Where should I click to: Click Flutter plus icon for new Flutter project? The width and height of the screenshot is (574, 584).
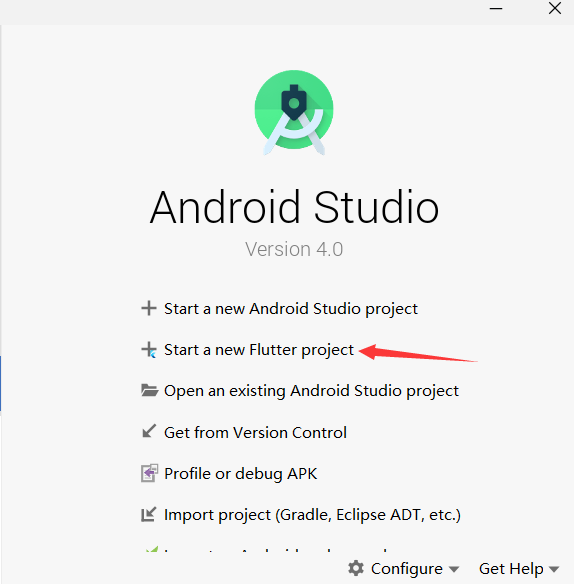coord(149,350)
